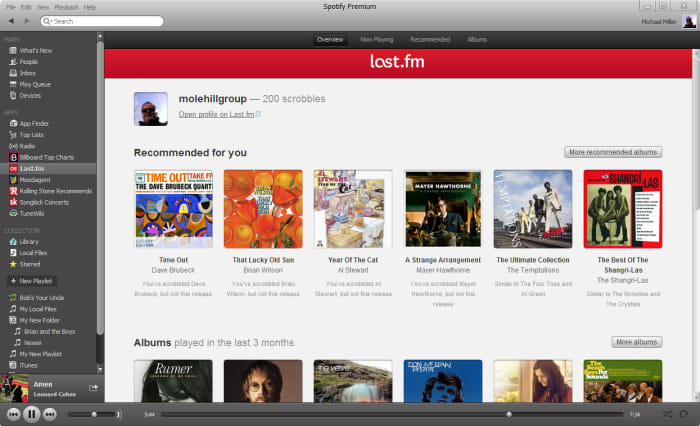Open the Playback menu
The height and width of the screenshot is (426, 700).
66,7
